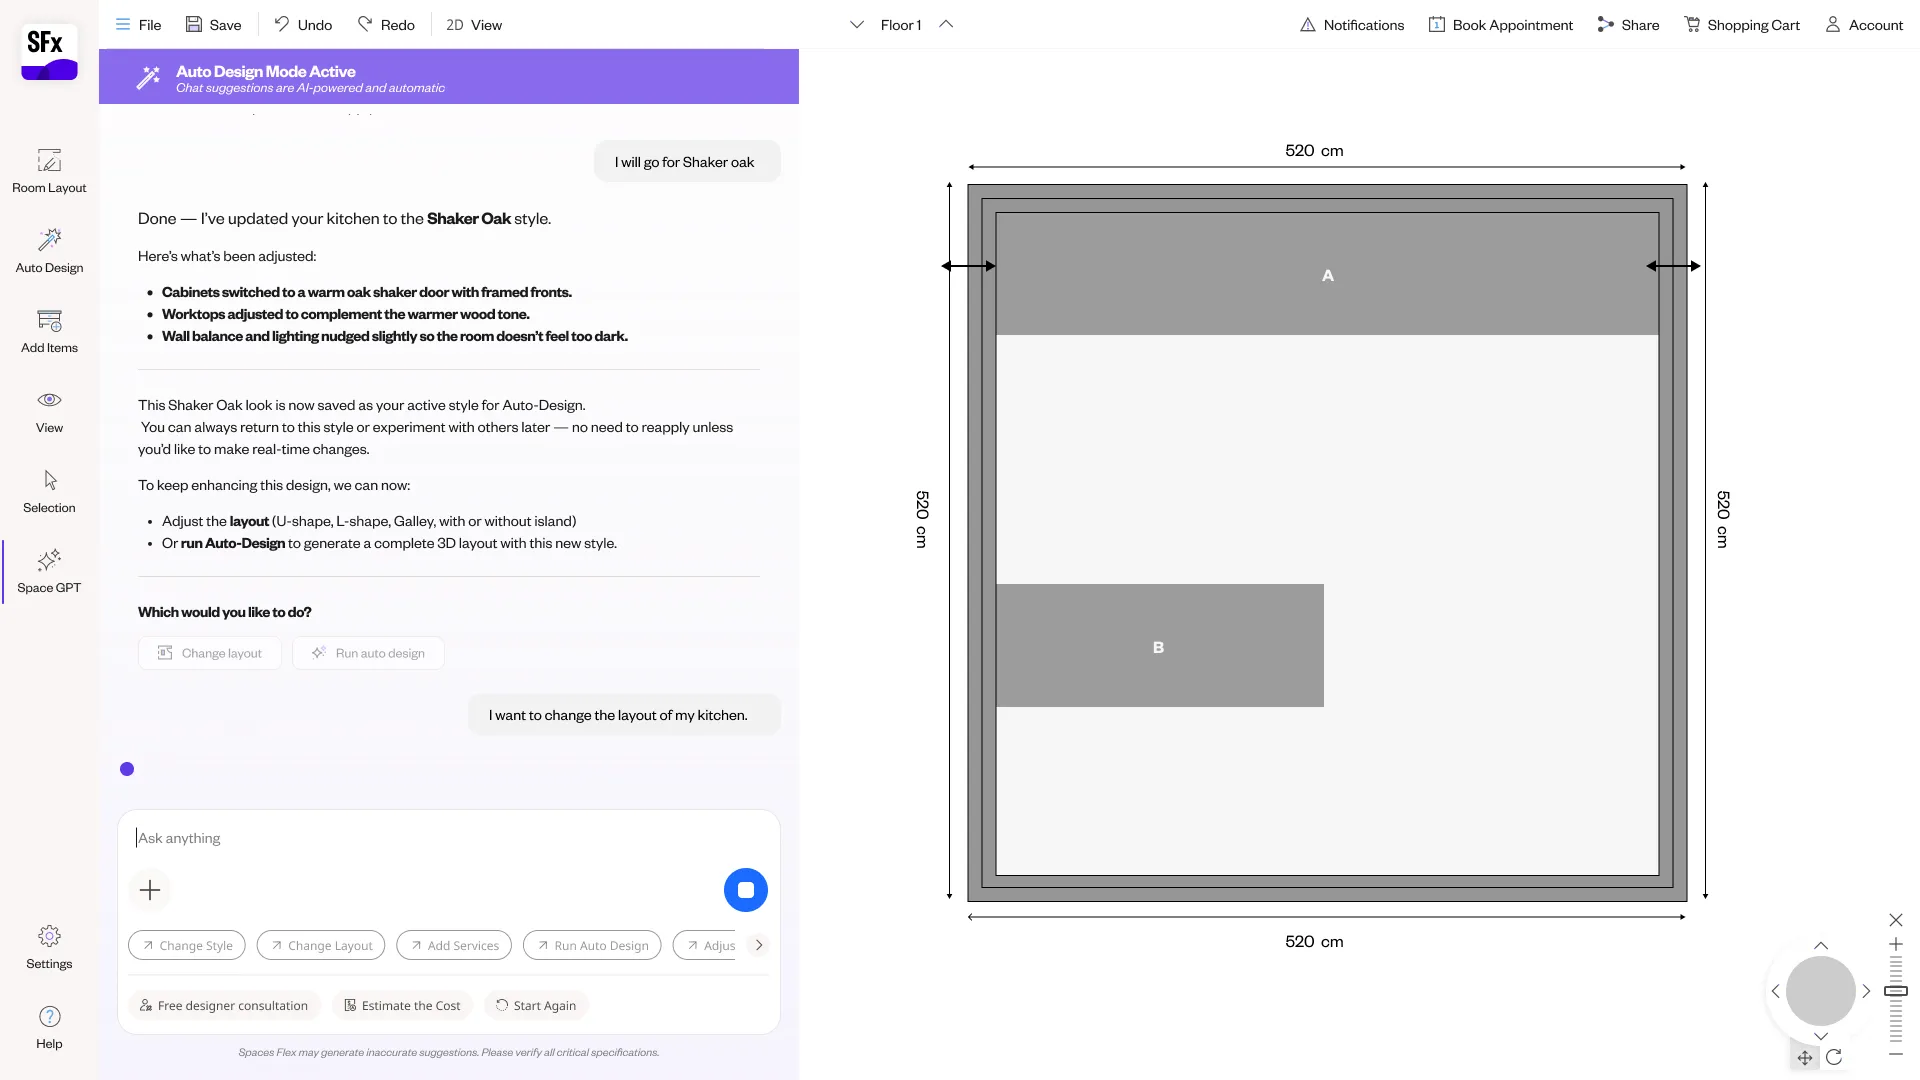This screenshot has width=1920, height=1080.
Task: Activate the Selection cursor tool
Action: coord(49,491)
